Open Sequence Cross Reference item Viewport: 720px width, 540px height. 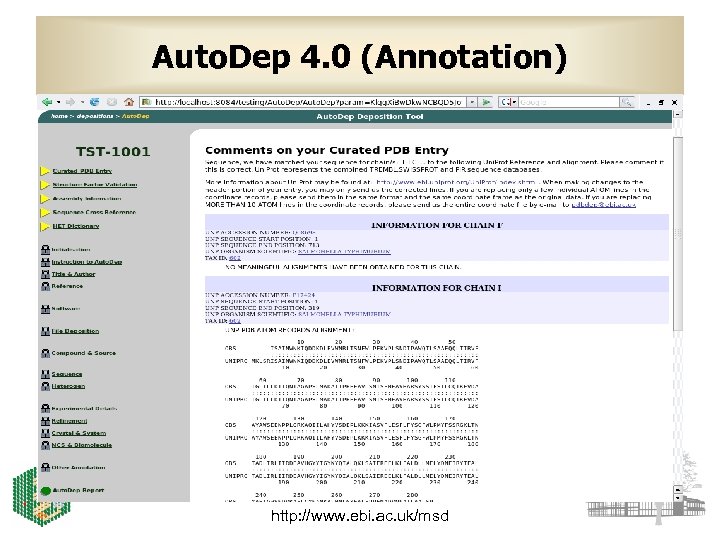pos(94,212)
